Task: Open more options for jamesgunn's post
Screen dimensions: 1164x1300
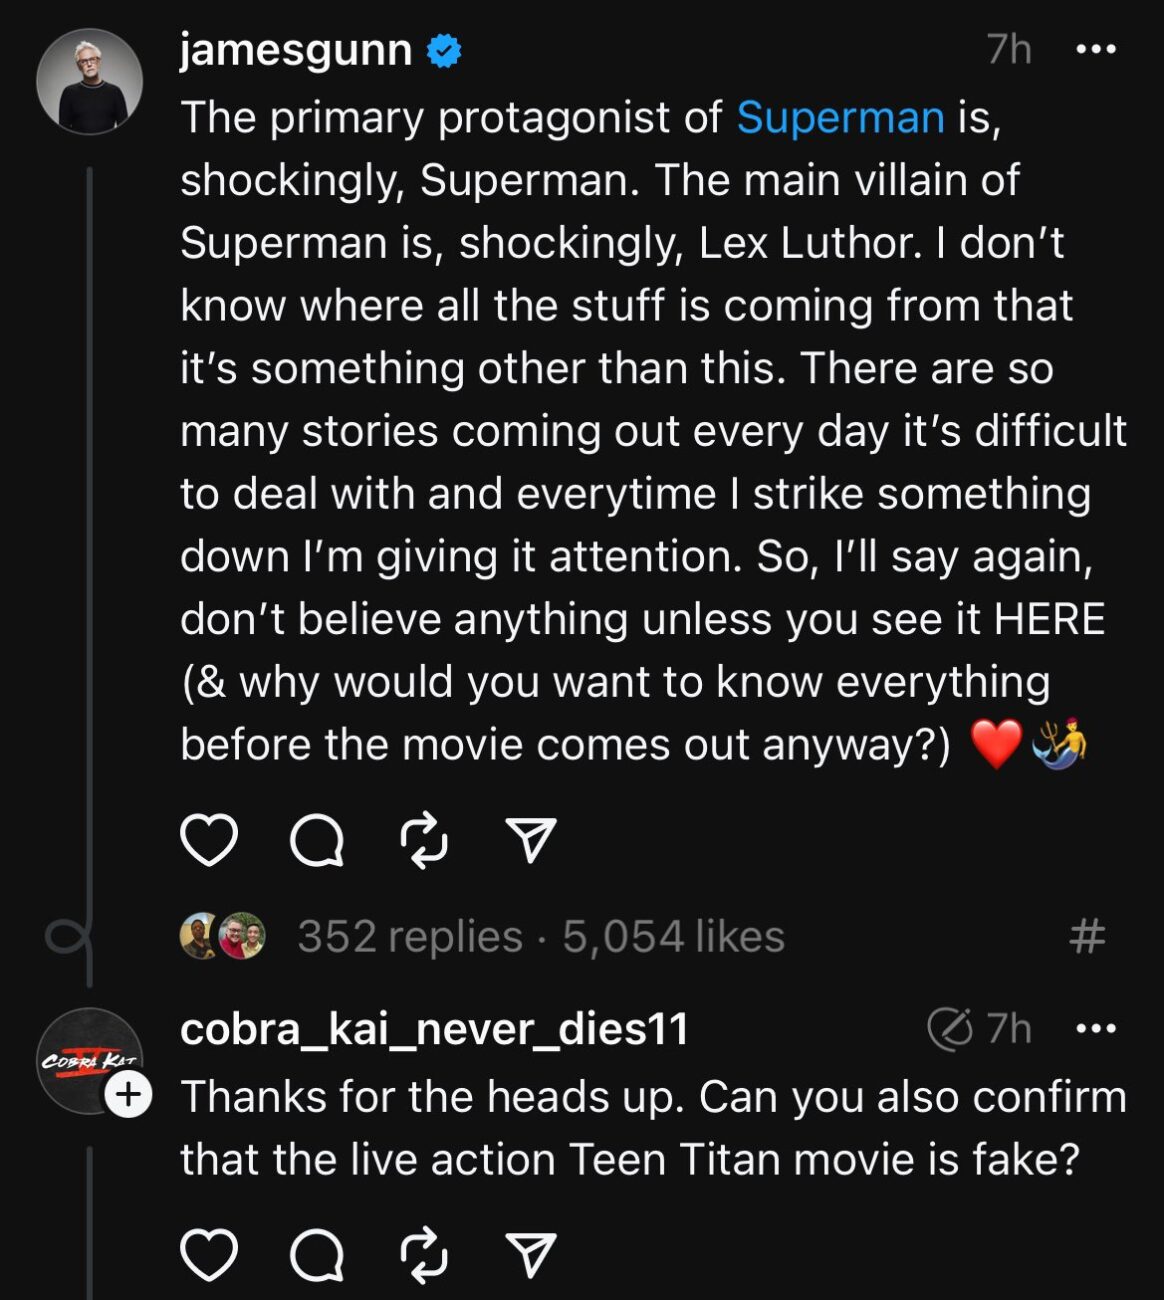Action: pyautogui.click(x=1095, y=49)
